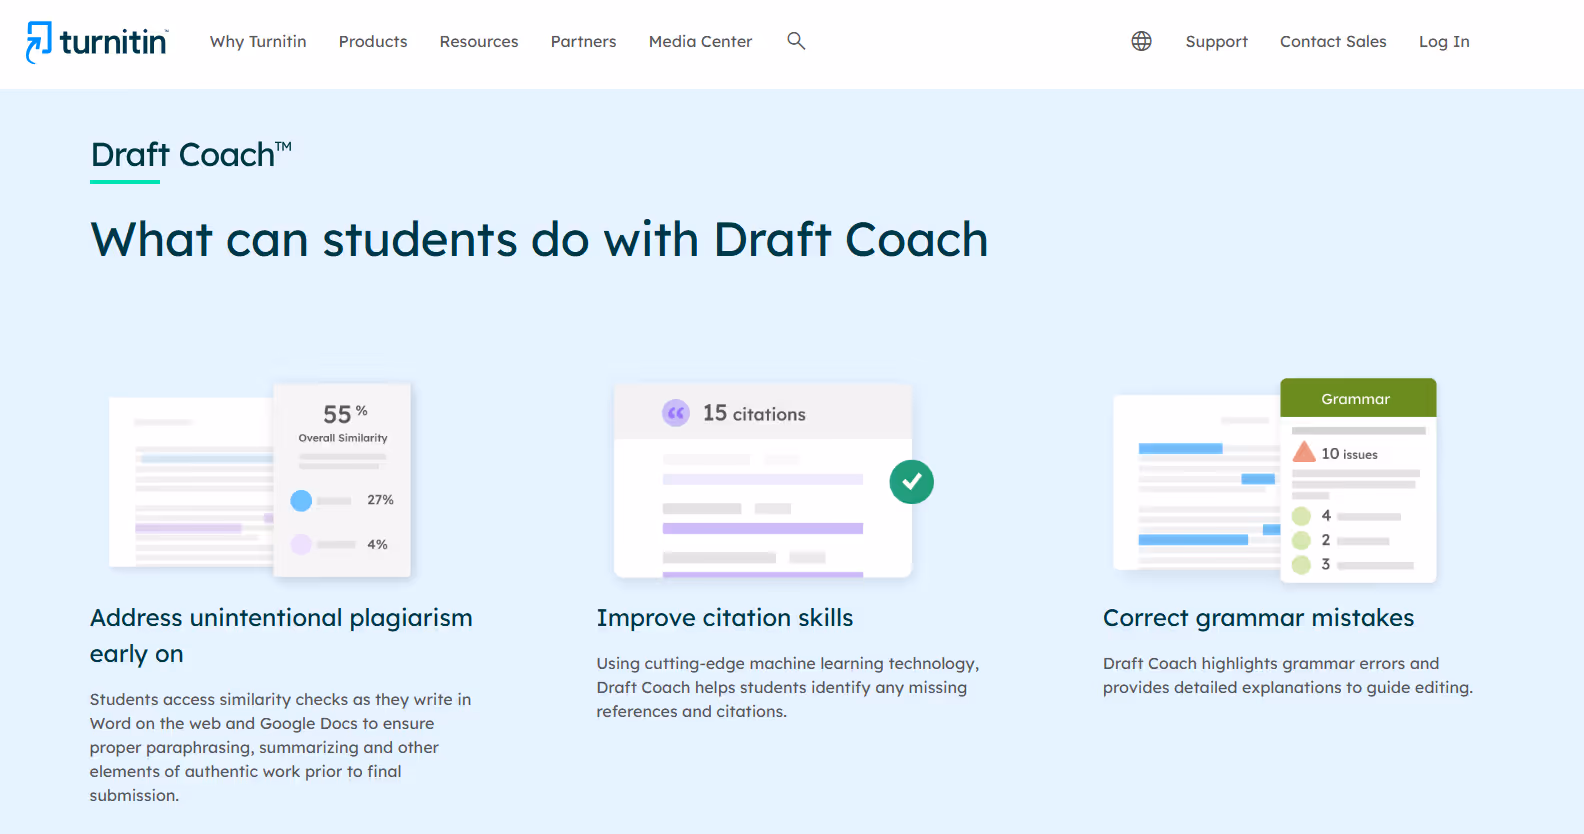Open the search magnifier icon
This screenshot has width=1584, height=834.
click(x=796, y=41)
